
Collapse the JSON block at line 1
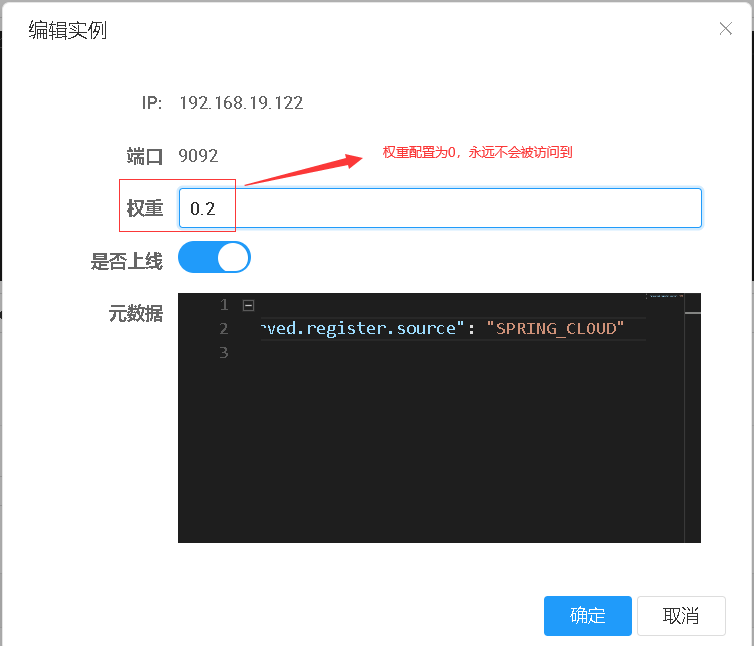click(248, 305)
